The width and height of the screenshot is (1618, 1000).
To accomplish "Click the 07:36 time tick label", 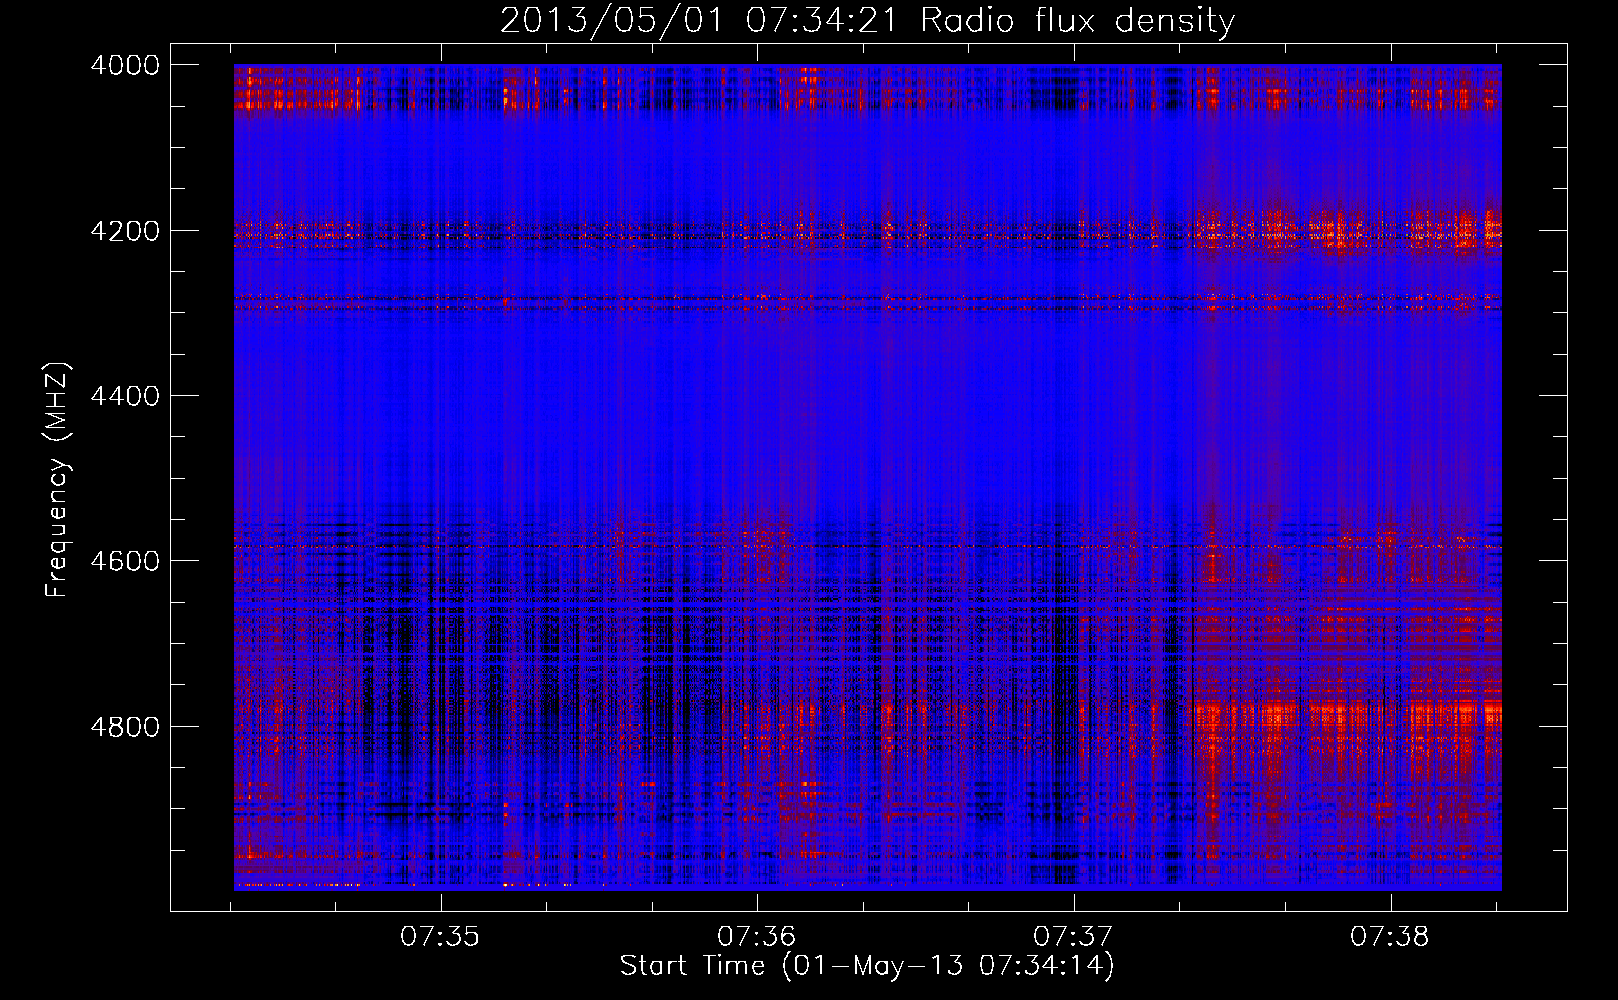I will (x=757, y=937).
